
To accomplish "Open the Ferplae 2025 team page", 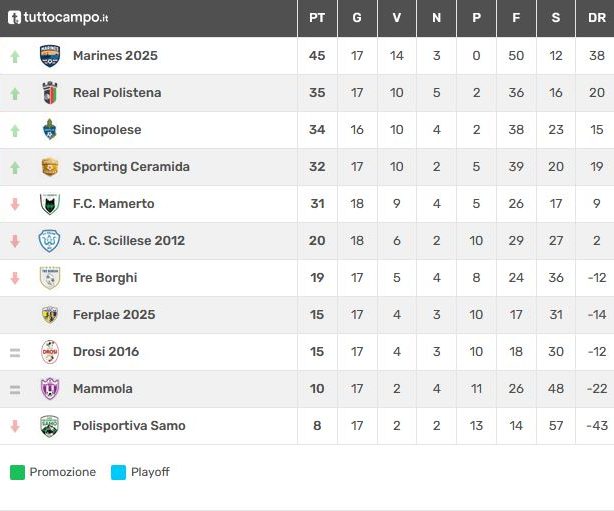I will (114, 315).
